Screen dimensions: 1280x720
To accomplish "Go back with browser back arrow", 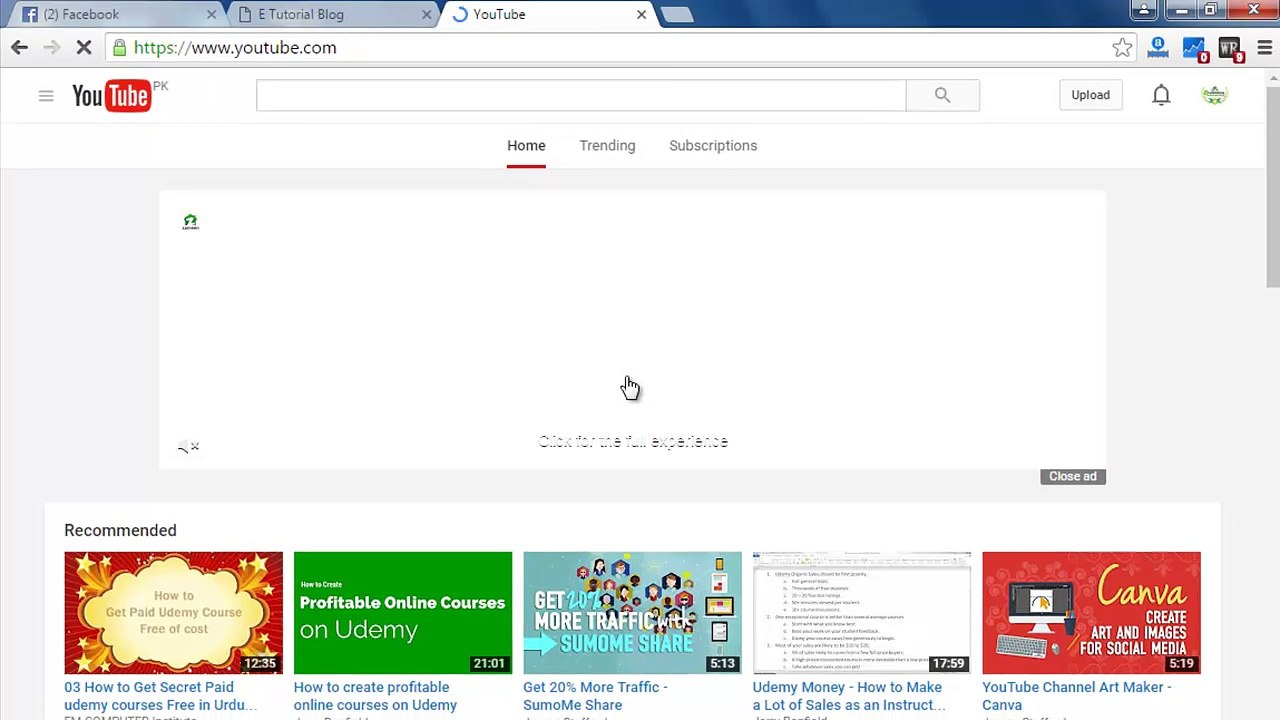I will click(19, 47).
